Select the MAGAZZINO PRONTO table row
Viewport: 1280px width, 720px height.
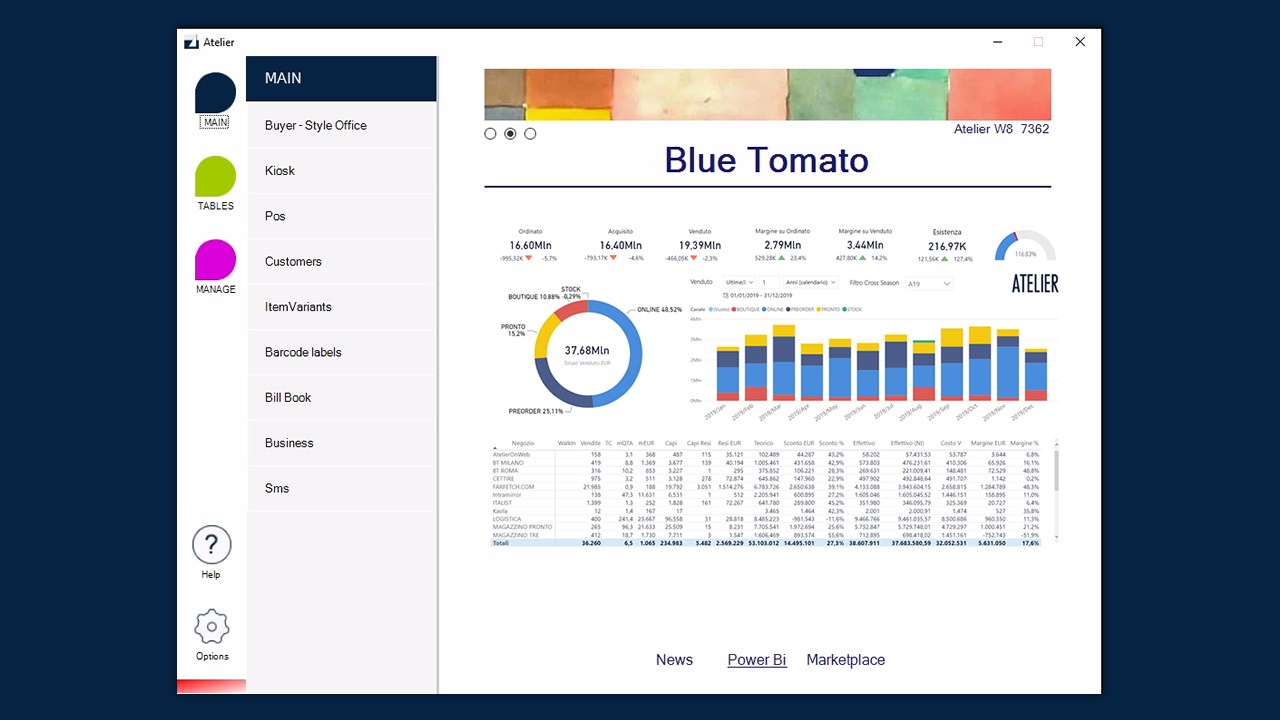click(x=766, y=527)
